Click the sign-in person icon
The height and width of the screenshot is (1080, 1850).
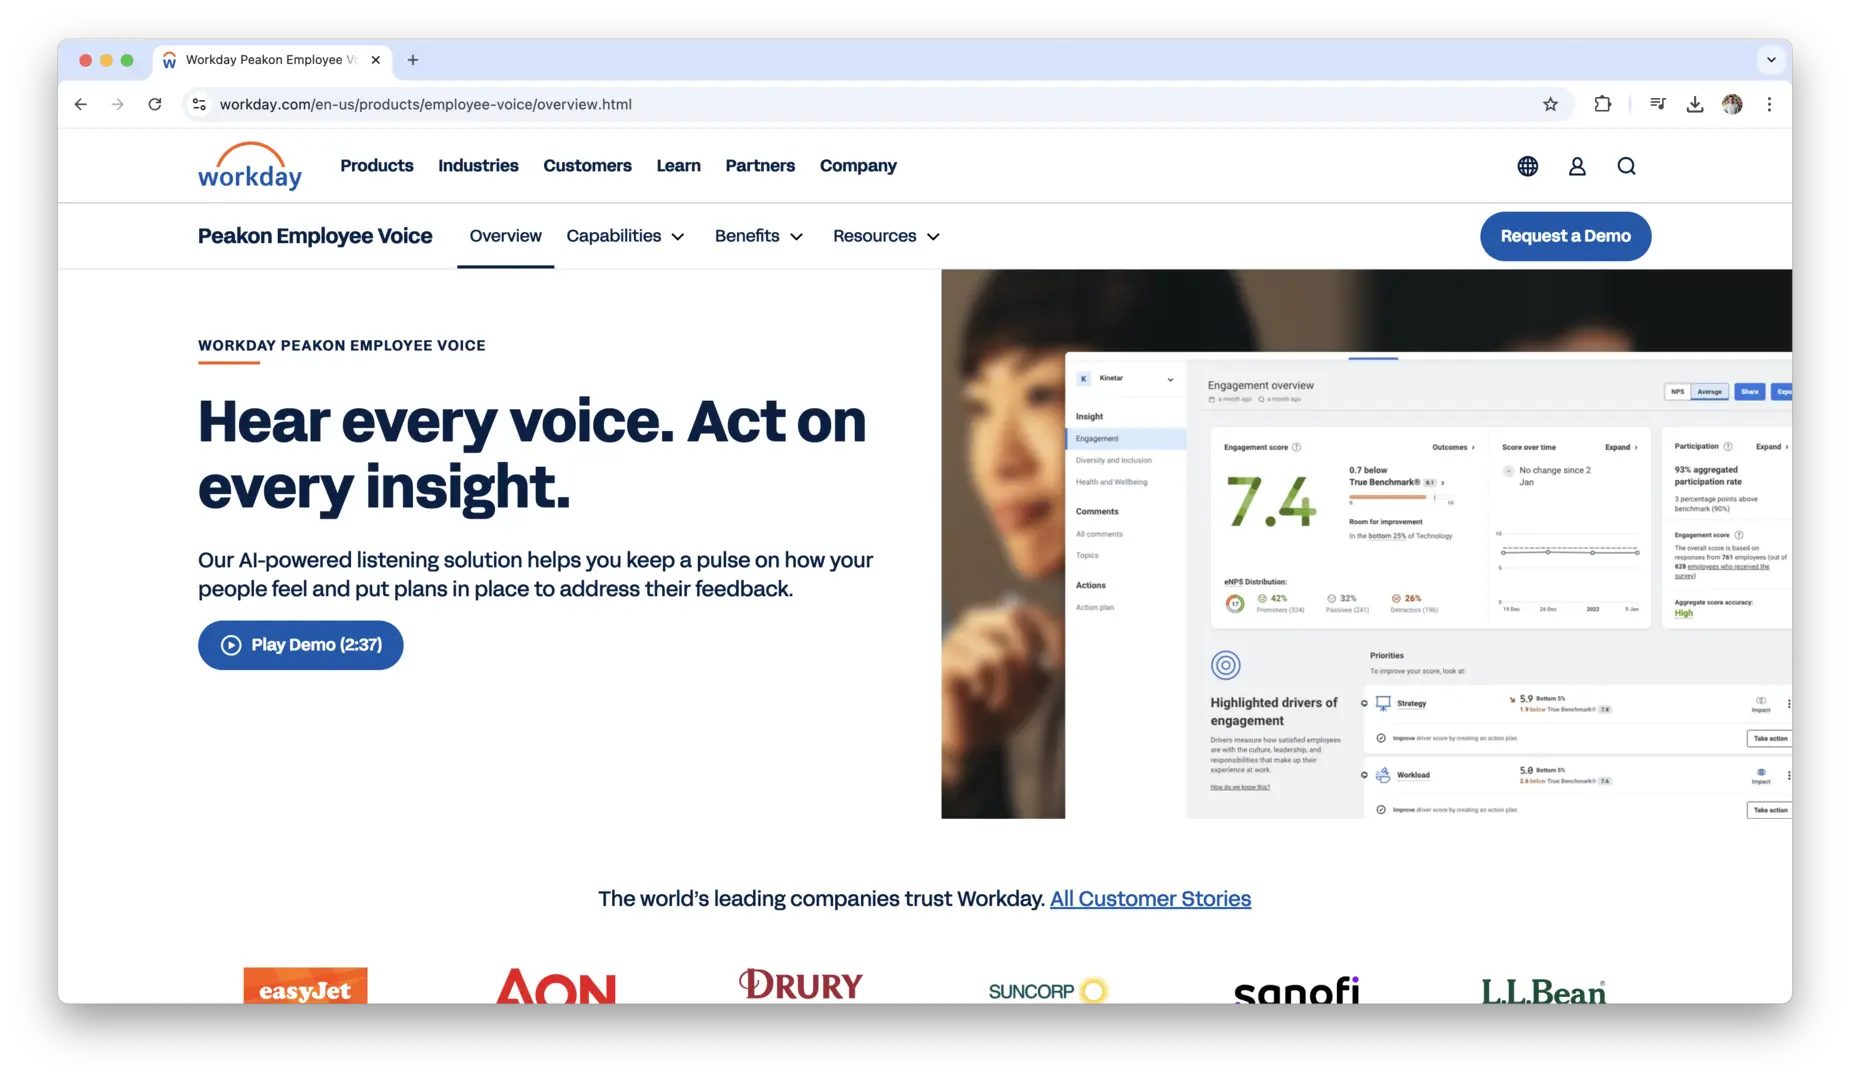[x=1577, y=166]
